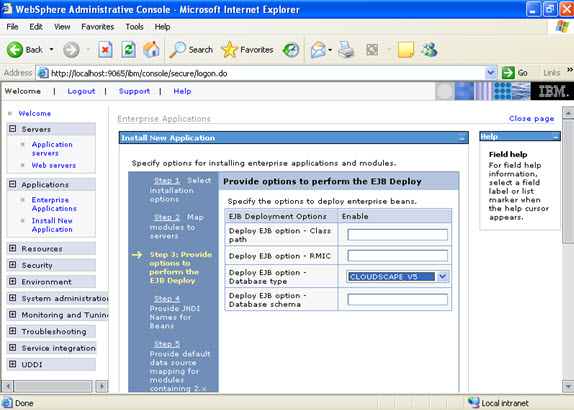
Task: Click the Help link in console banner
Action: click(182, 91)
